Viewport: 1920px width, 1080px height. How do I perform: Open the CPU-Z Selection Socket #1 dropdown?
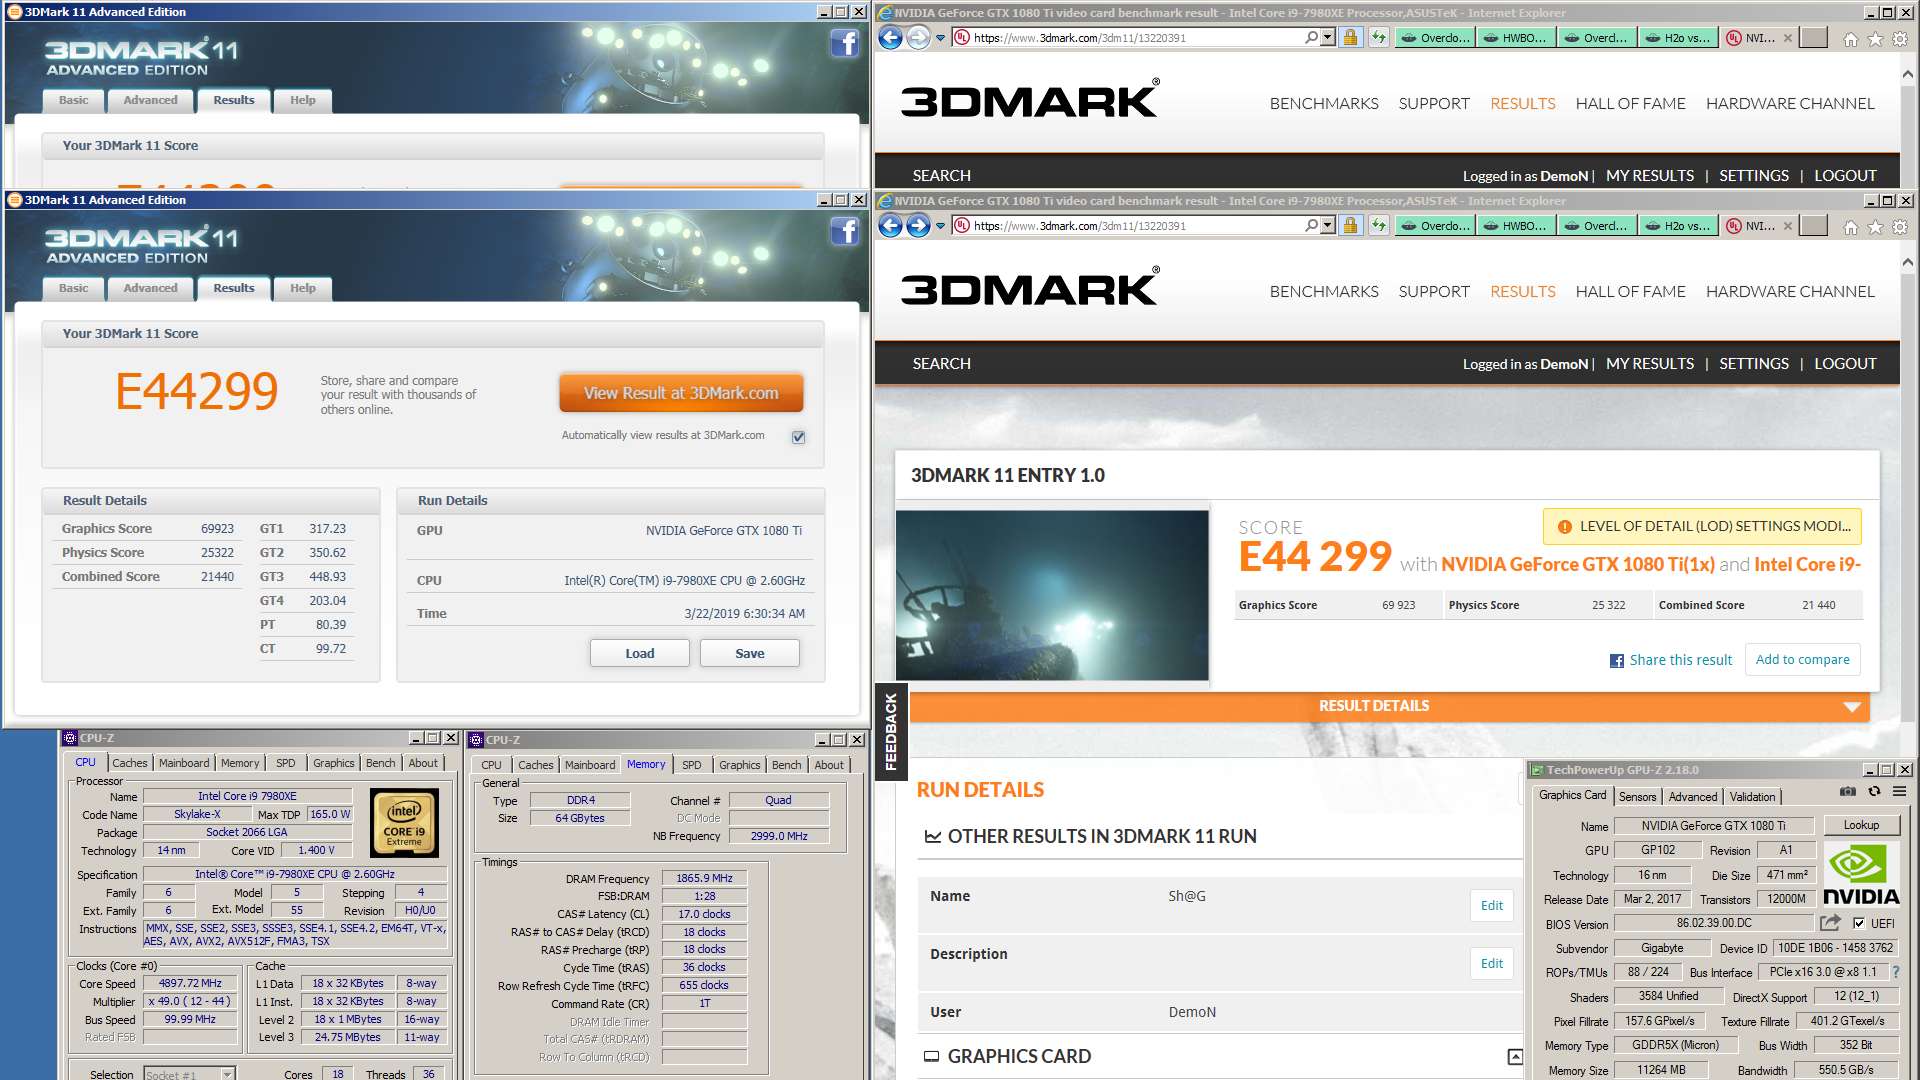(x=227, y=1074)
